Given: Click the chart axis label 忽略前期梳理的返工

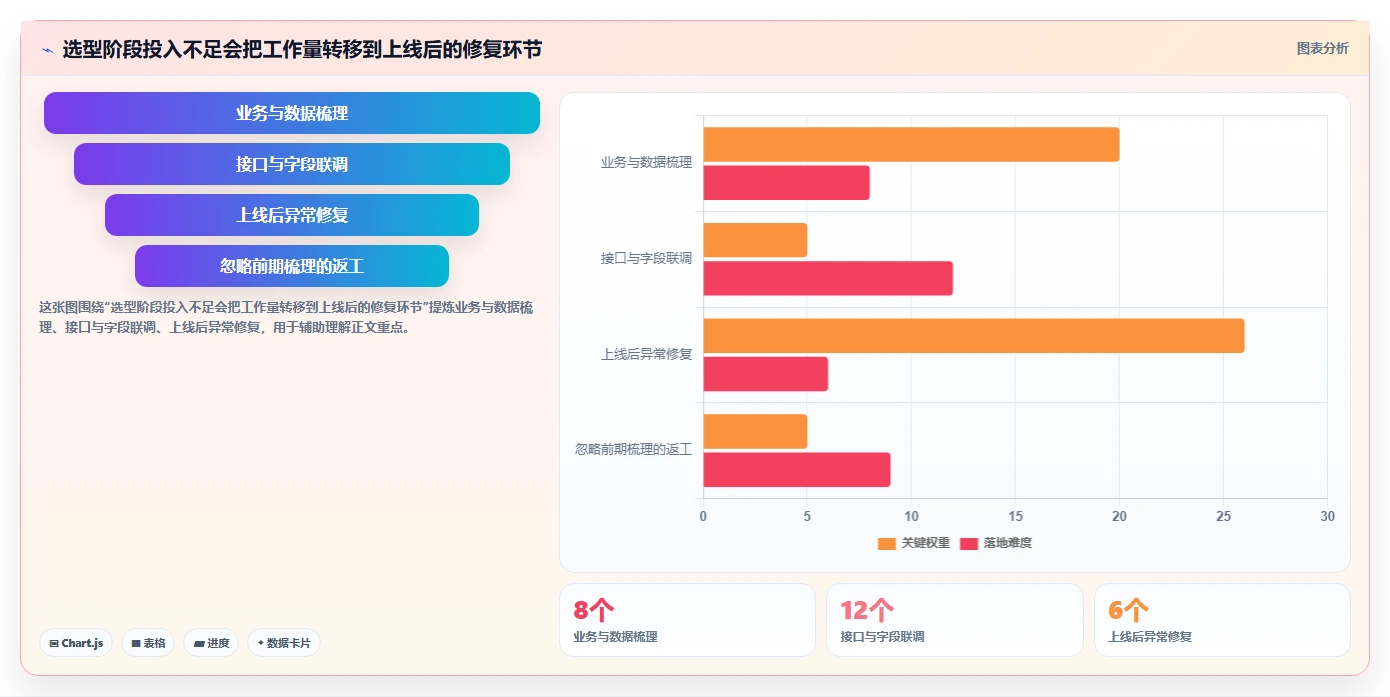Looking at the screenshot, I should pyautogui.click(x=633, y=450).
